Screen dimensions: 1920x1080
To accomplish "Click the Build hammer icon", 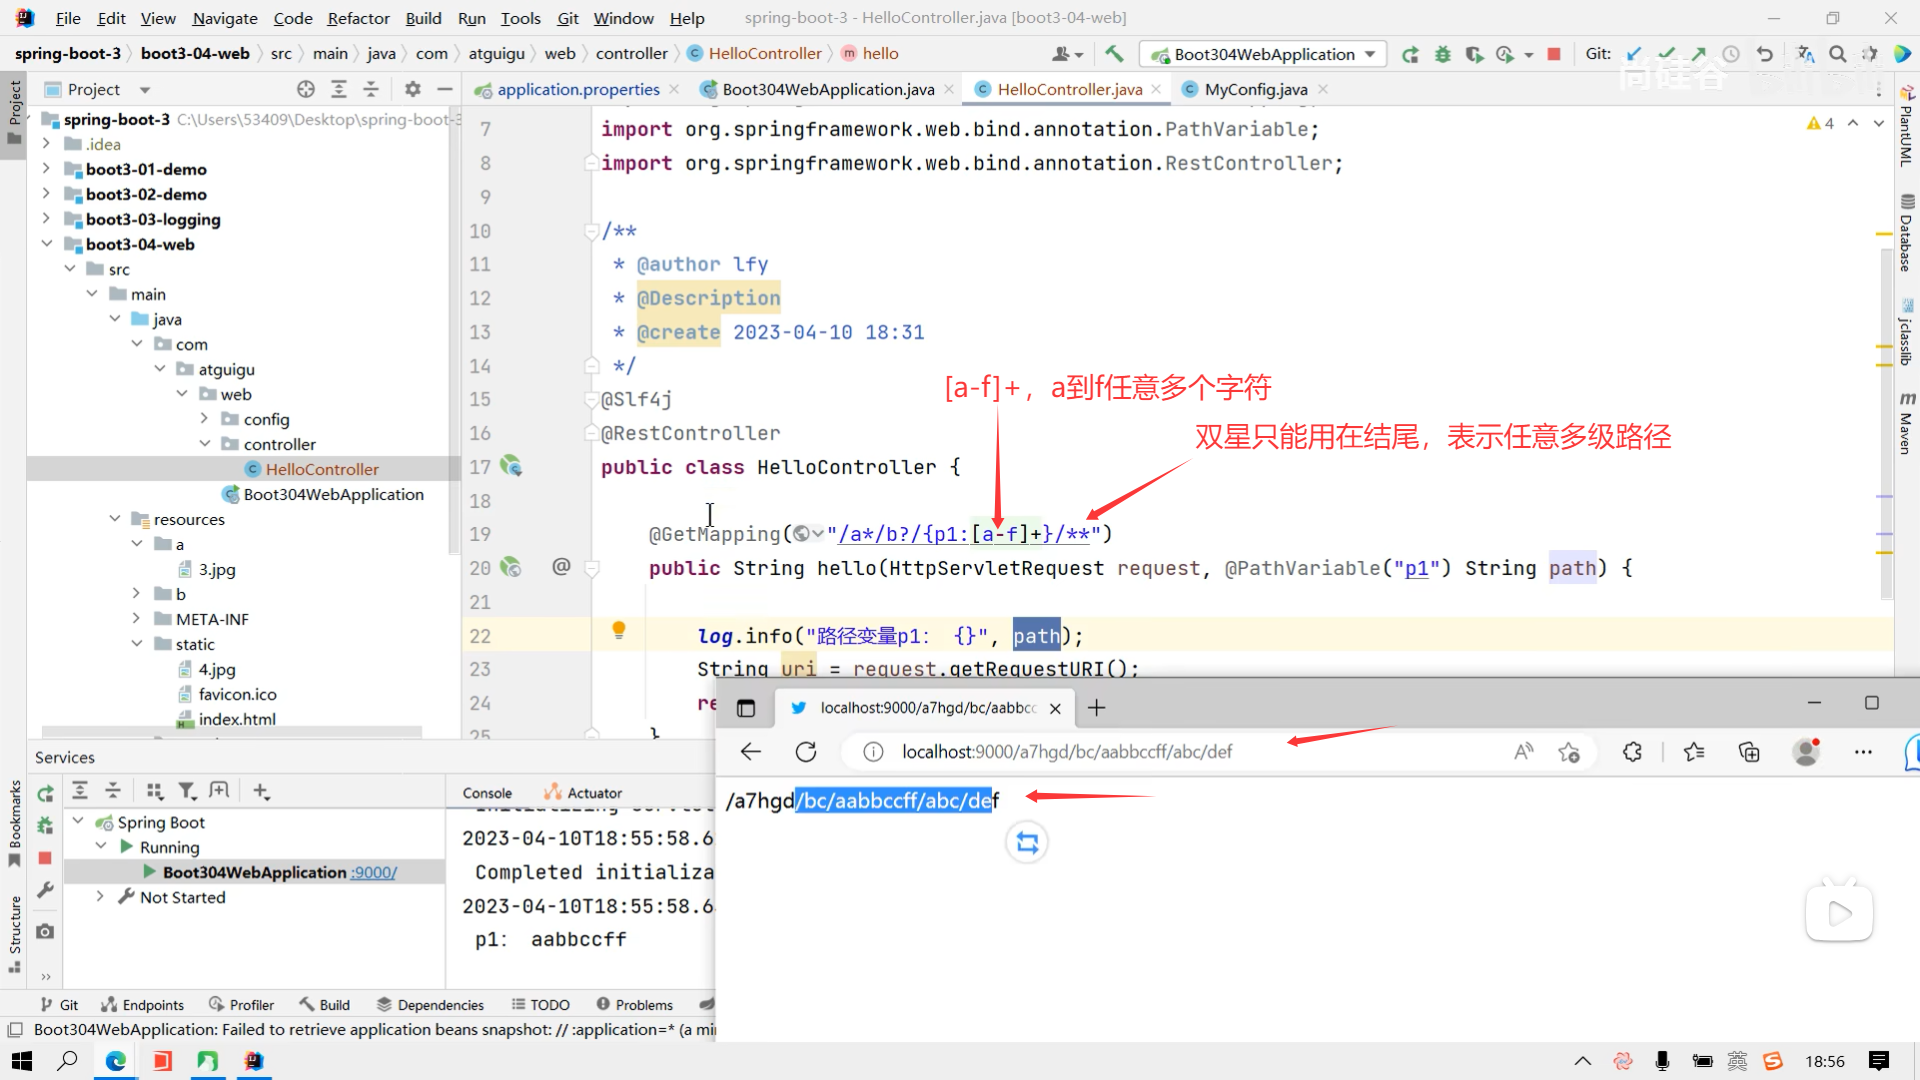I will point(1114,54).
